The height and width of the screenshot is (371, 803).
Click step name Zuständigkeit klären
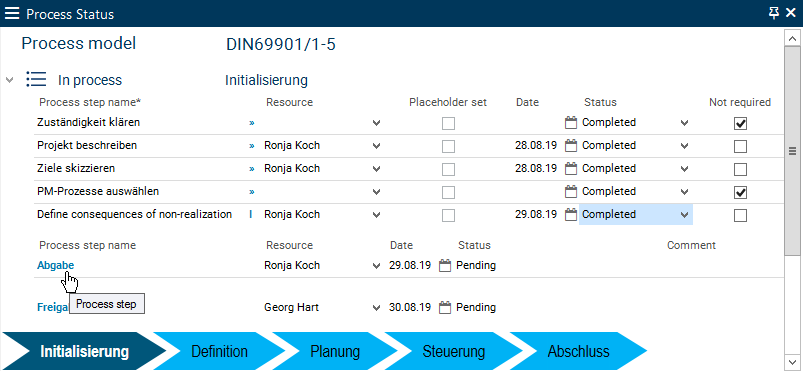[89, 122]
